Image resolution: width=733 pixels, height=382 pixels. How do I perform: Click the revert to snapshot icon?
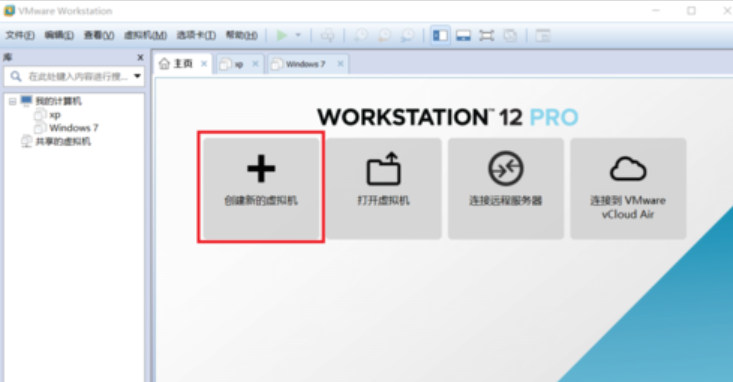tap(384, 36)
